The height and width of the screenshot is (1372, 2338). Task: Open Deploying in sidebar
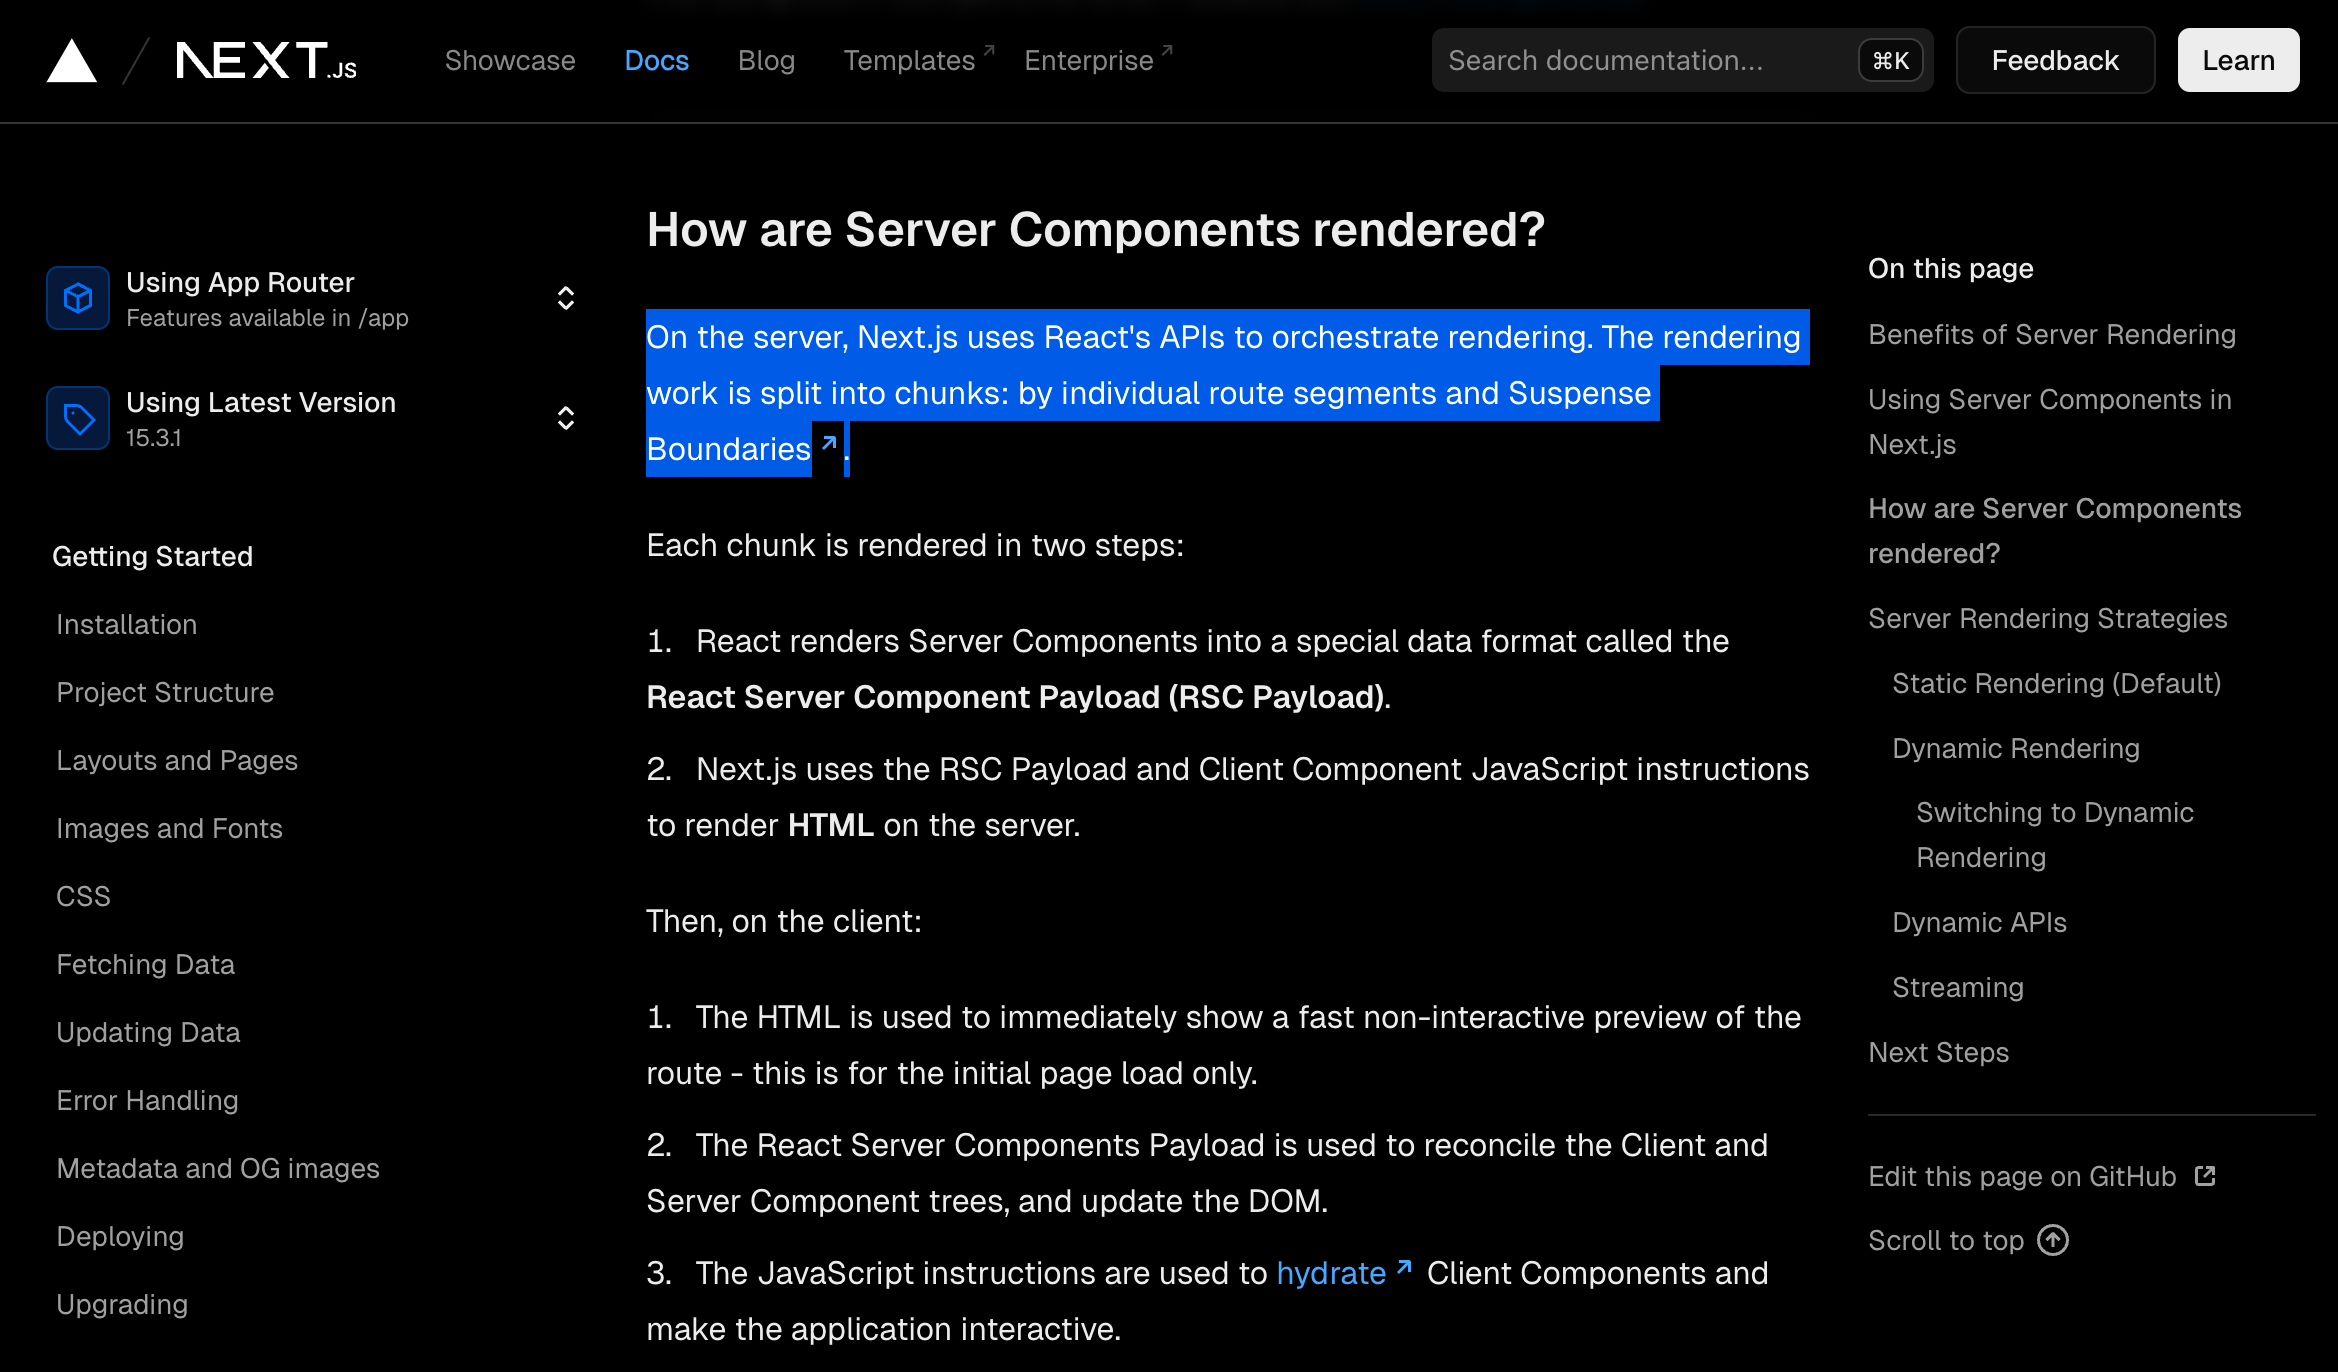[x=120, y=1236]
